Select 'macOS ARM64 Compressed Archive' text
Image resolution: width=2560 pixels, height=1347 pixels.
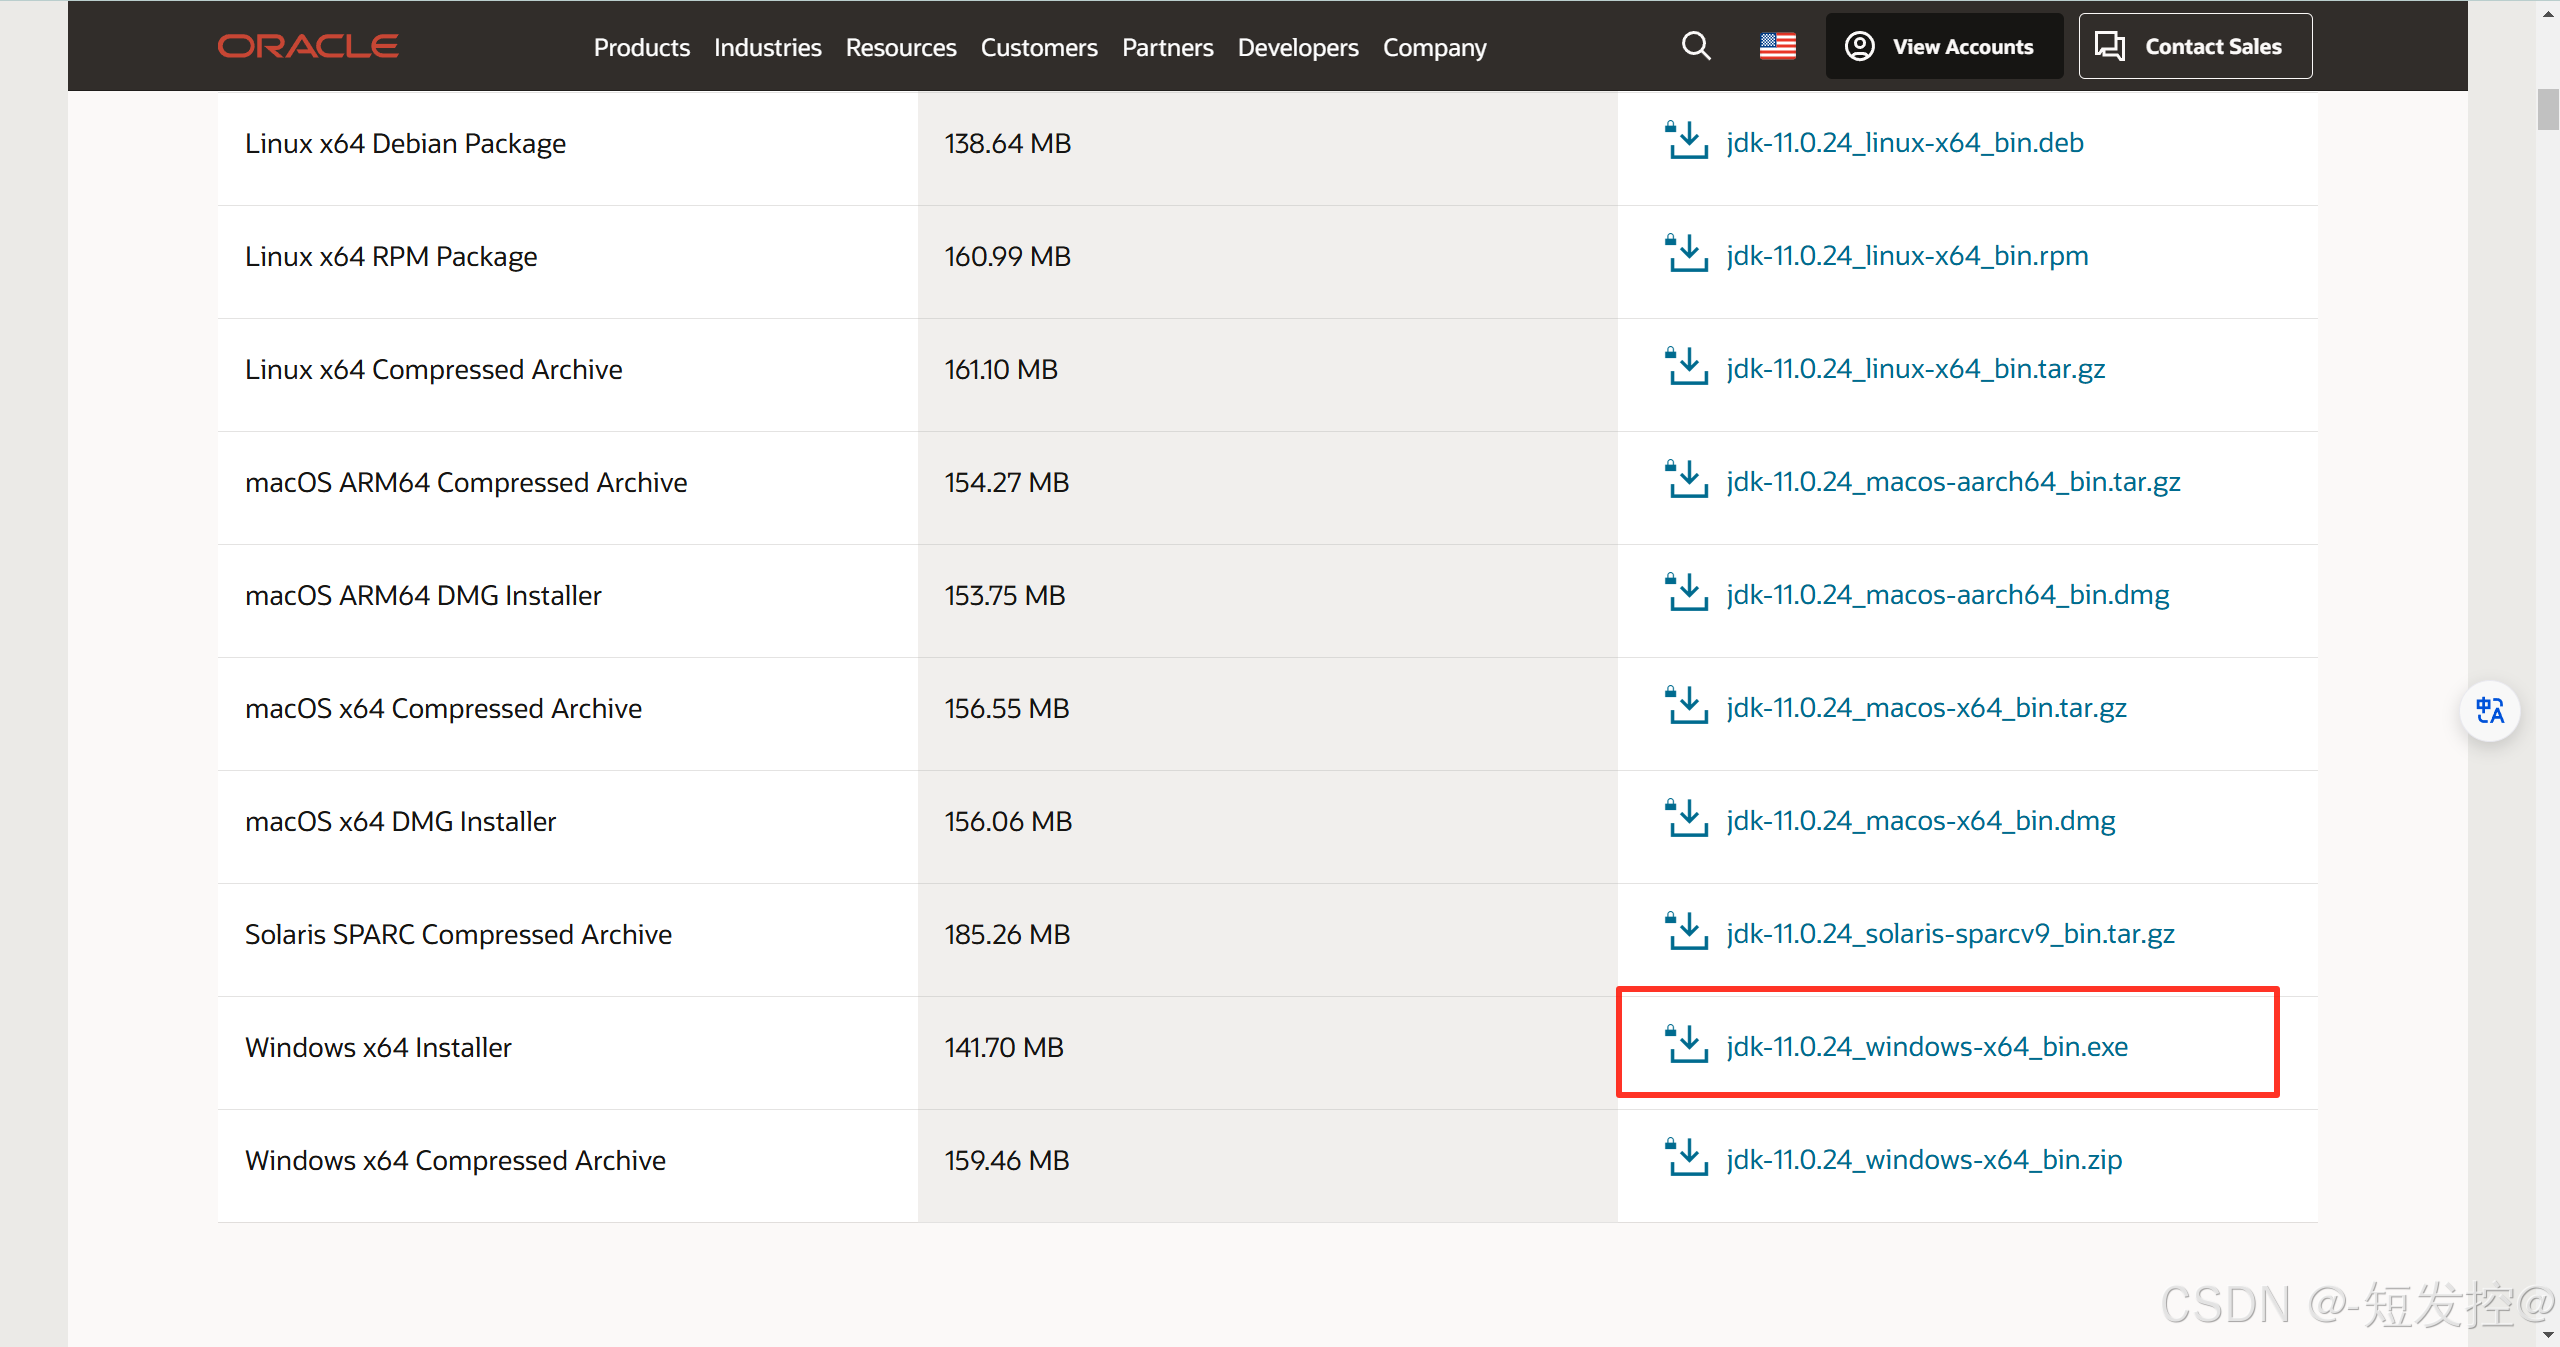pyautogui.click(x=466, y=483)
